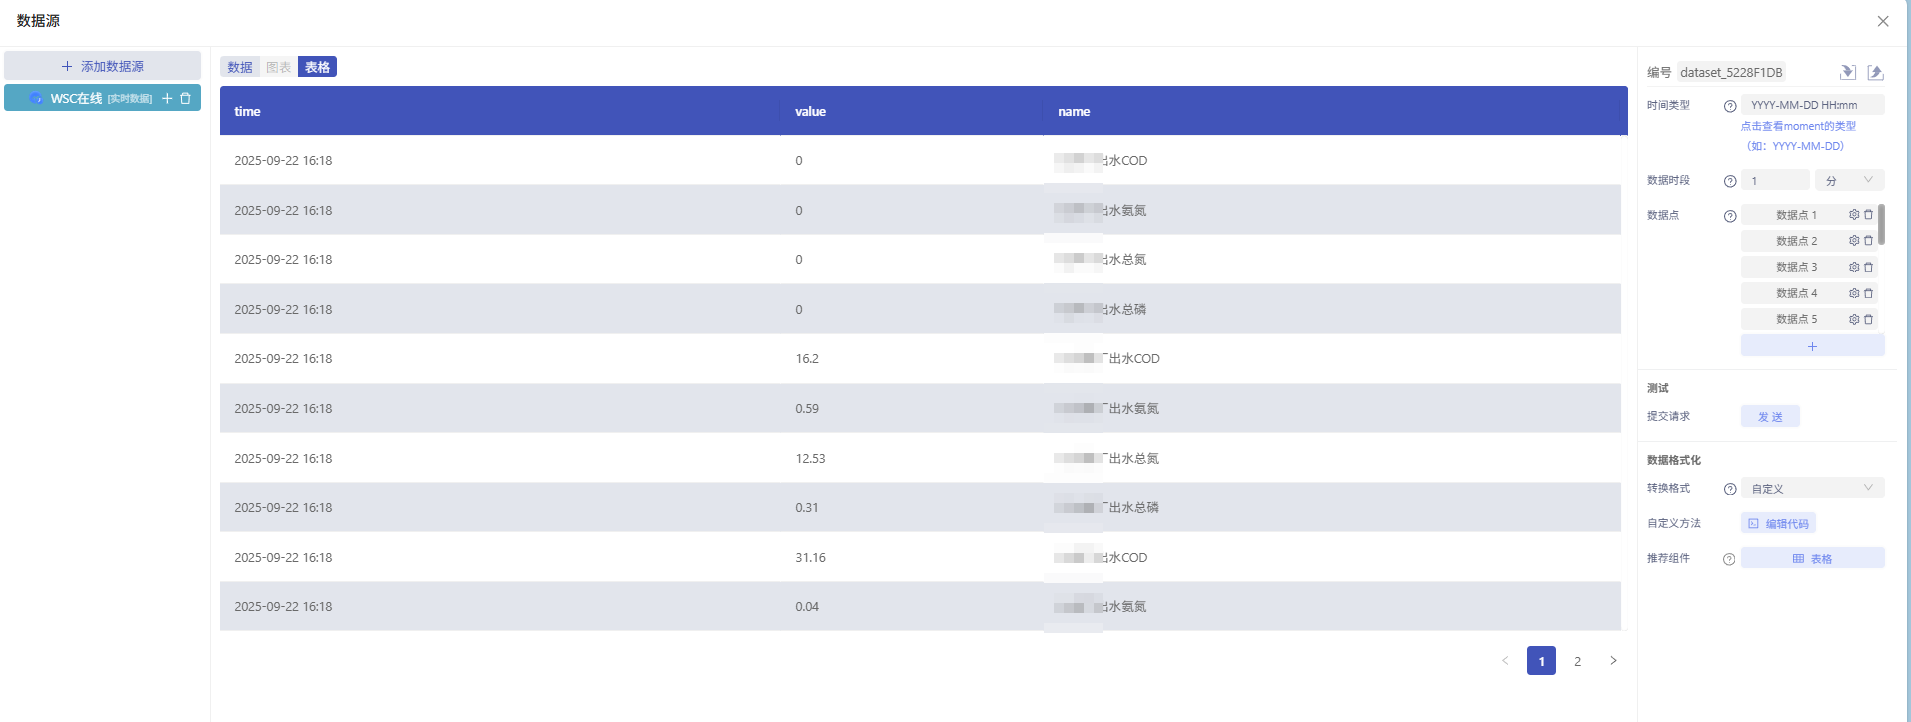Delete 数据点 1 with trash icon
Screen dimensions: 1911x722
tap(1868, 215)
